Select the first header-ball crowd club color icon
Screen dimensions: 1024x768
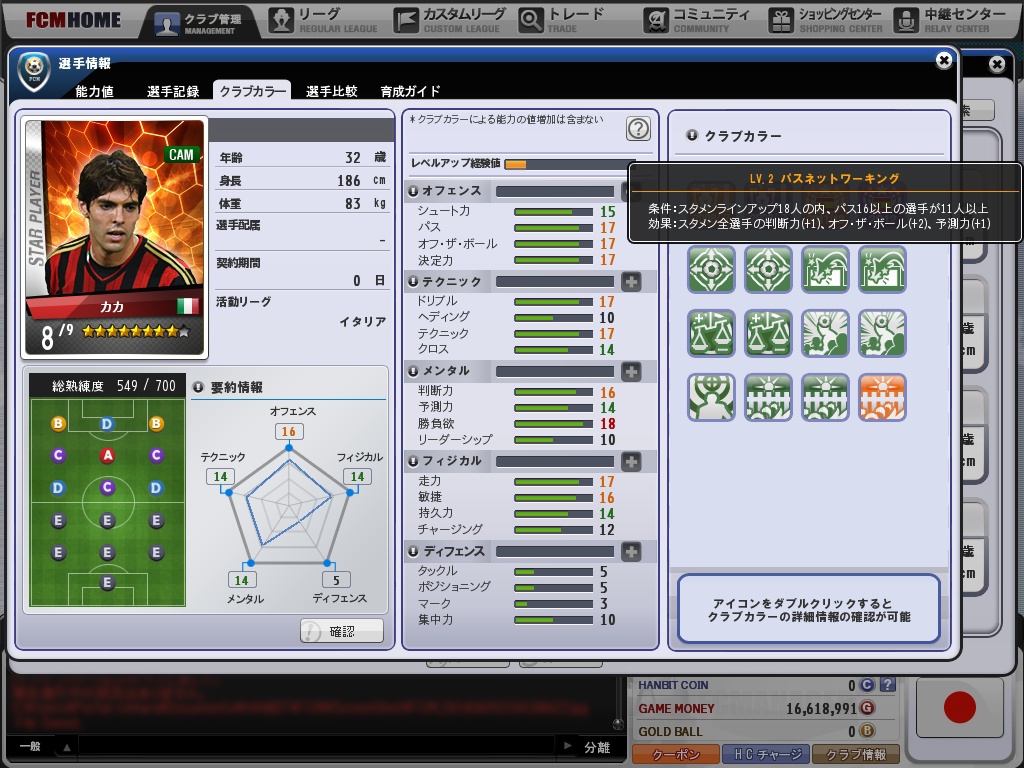(825, 333)
